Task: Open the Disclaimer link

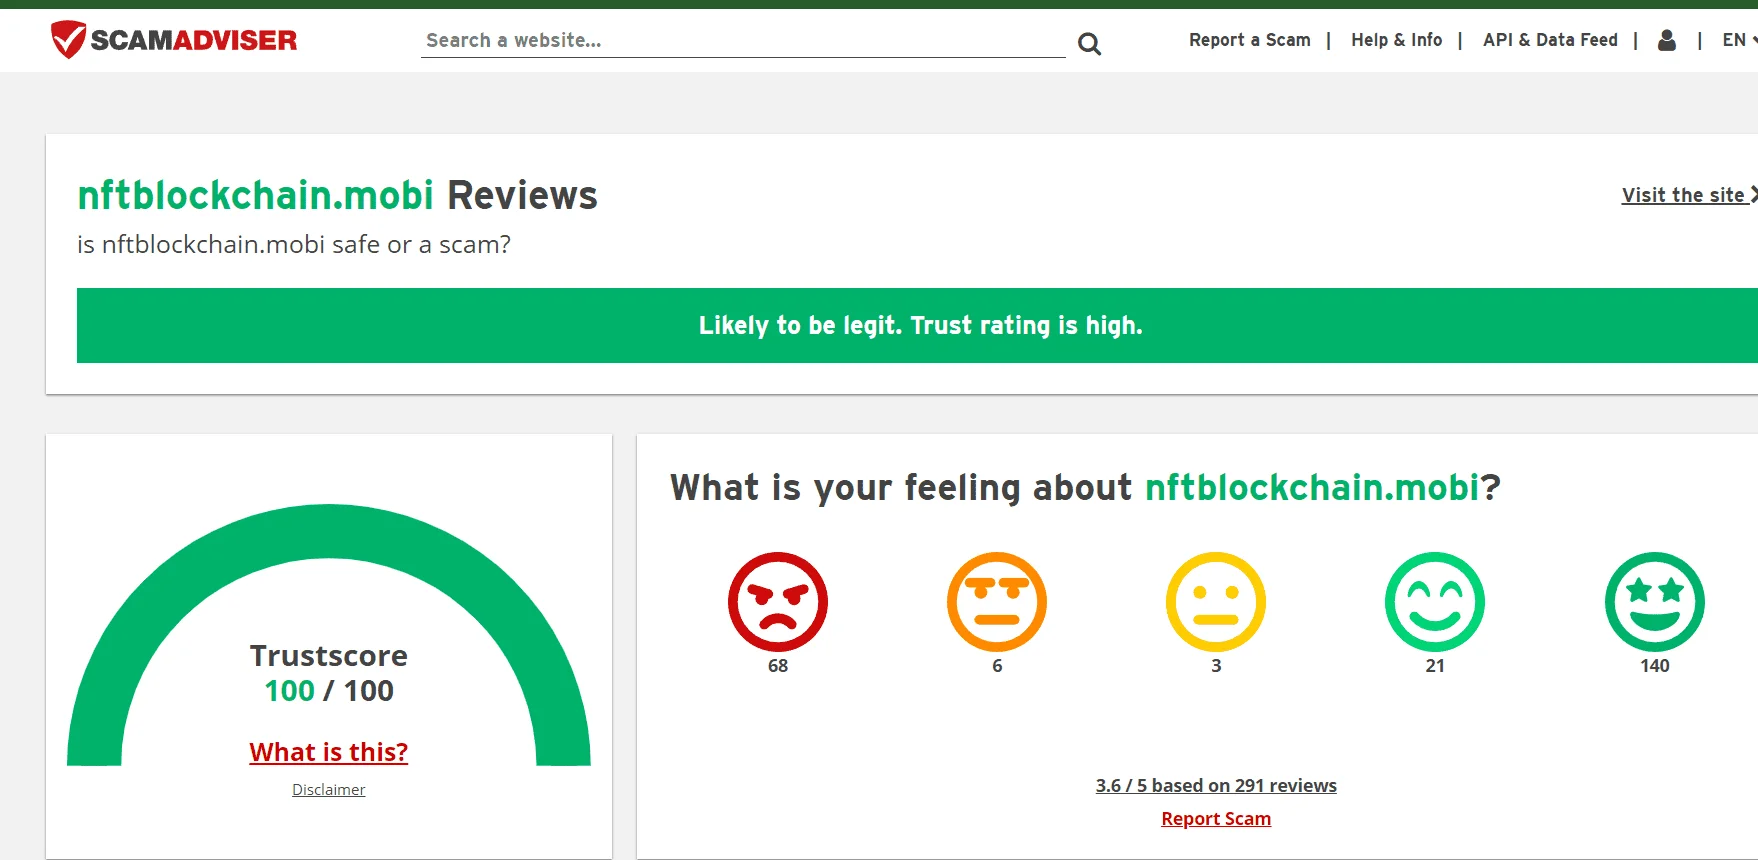Action: pyautogui.click(x=329, y=790)
